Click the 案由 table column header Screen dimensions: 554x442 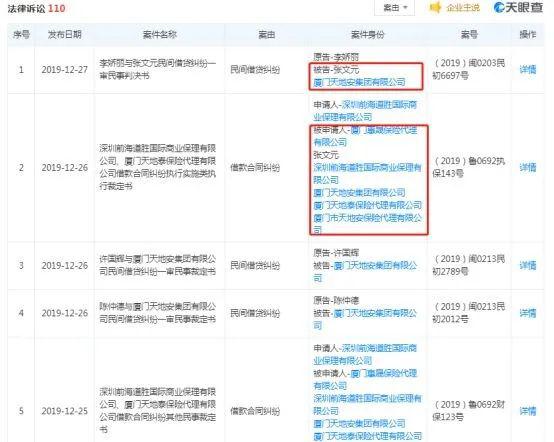pyautogui.click(x=266, y=35)
